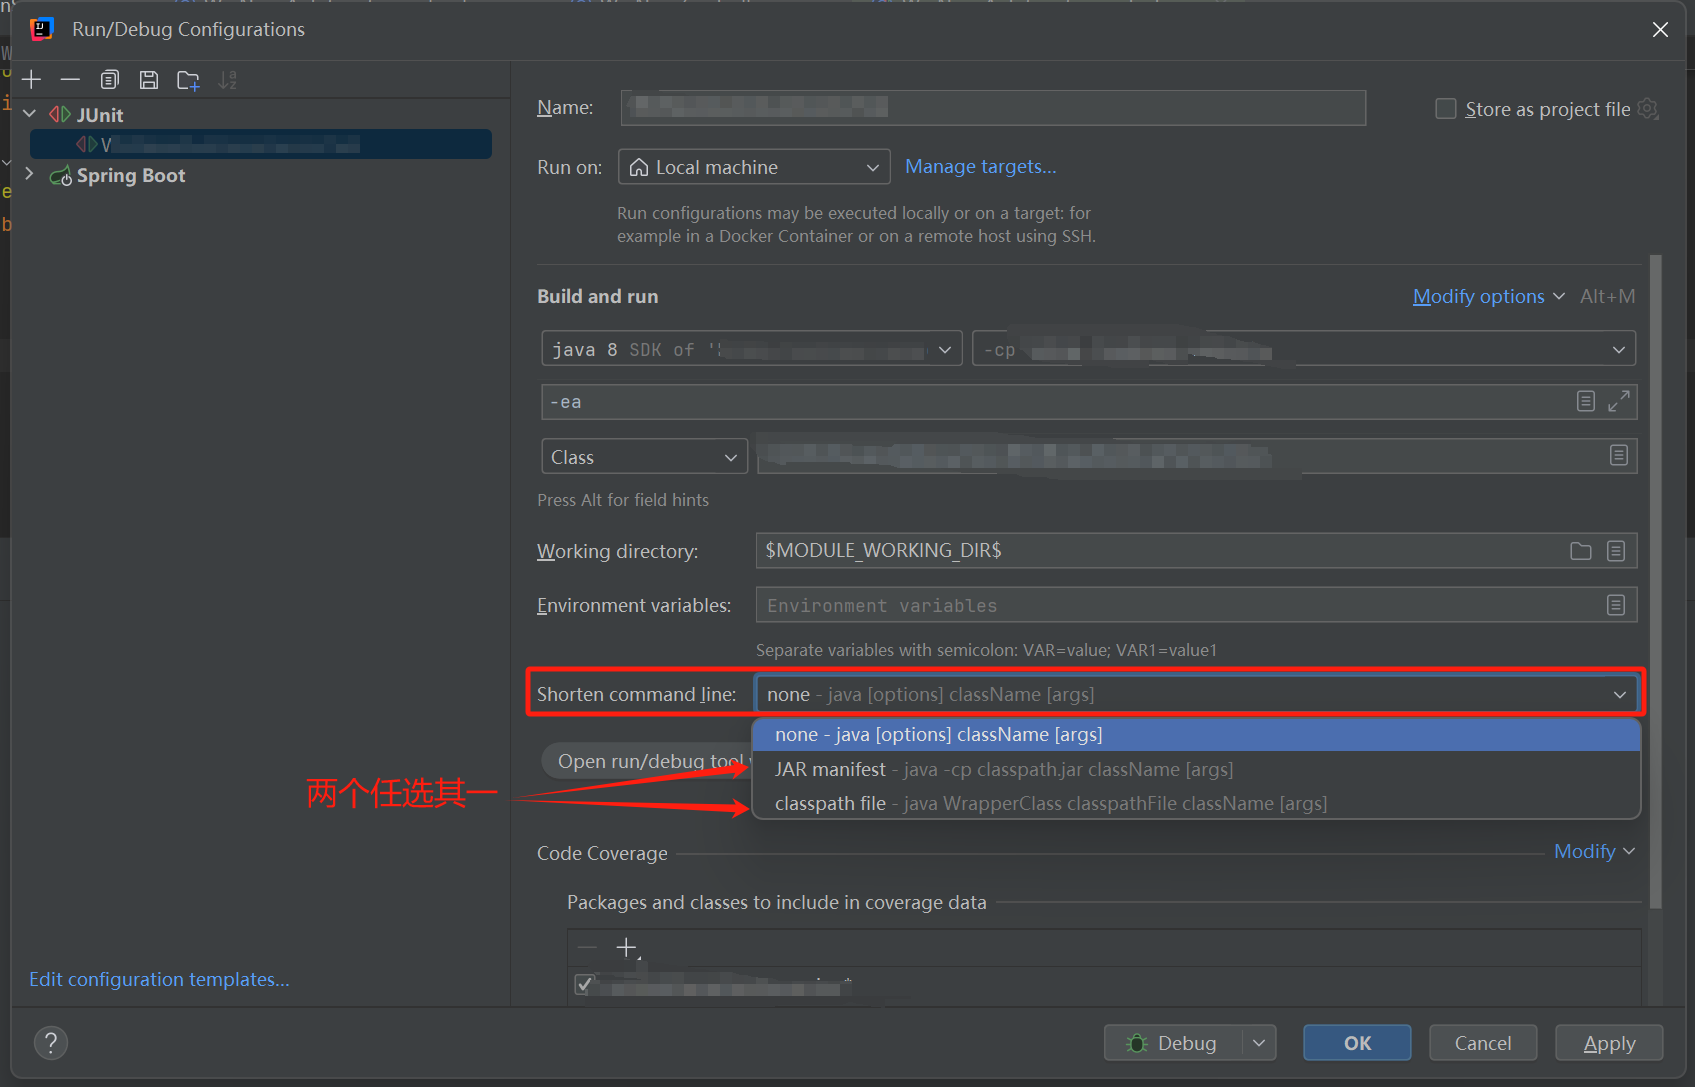Click the Manage targets link
1695x1087 pixels.
click(x=980, y=166)
